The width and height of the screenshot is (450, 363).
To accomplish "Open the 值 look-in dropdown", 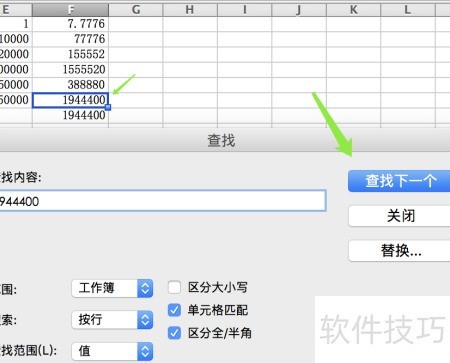I will pyautogui.click(x=112, y=351).
